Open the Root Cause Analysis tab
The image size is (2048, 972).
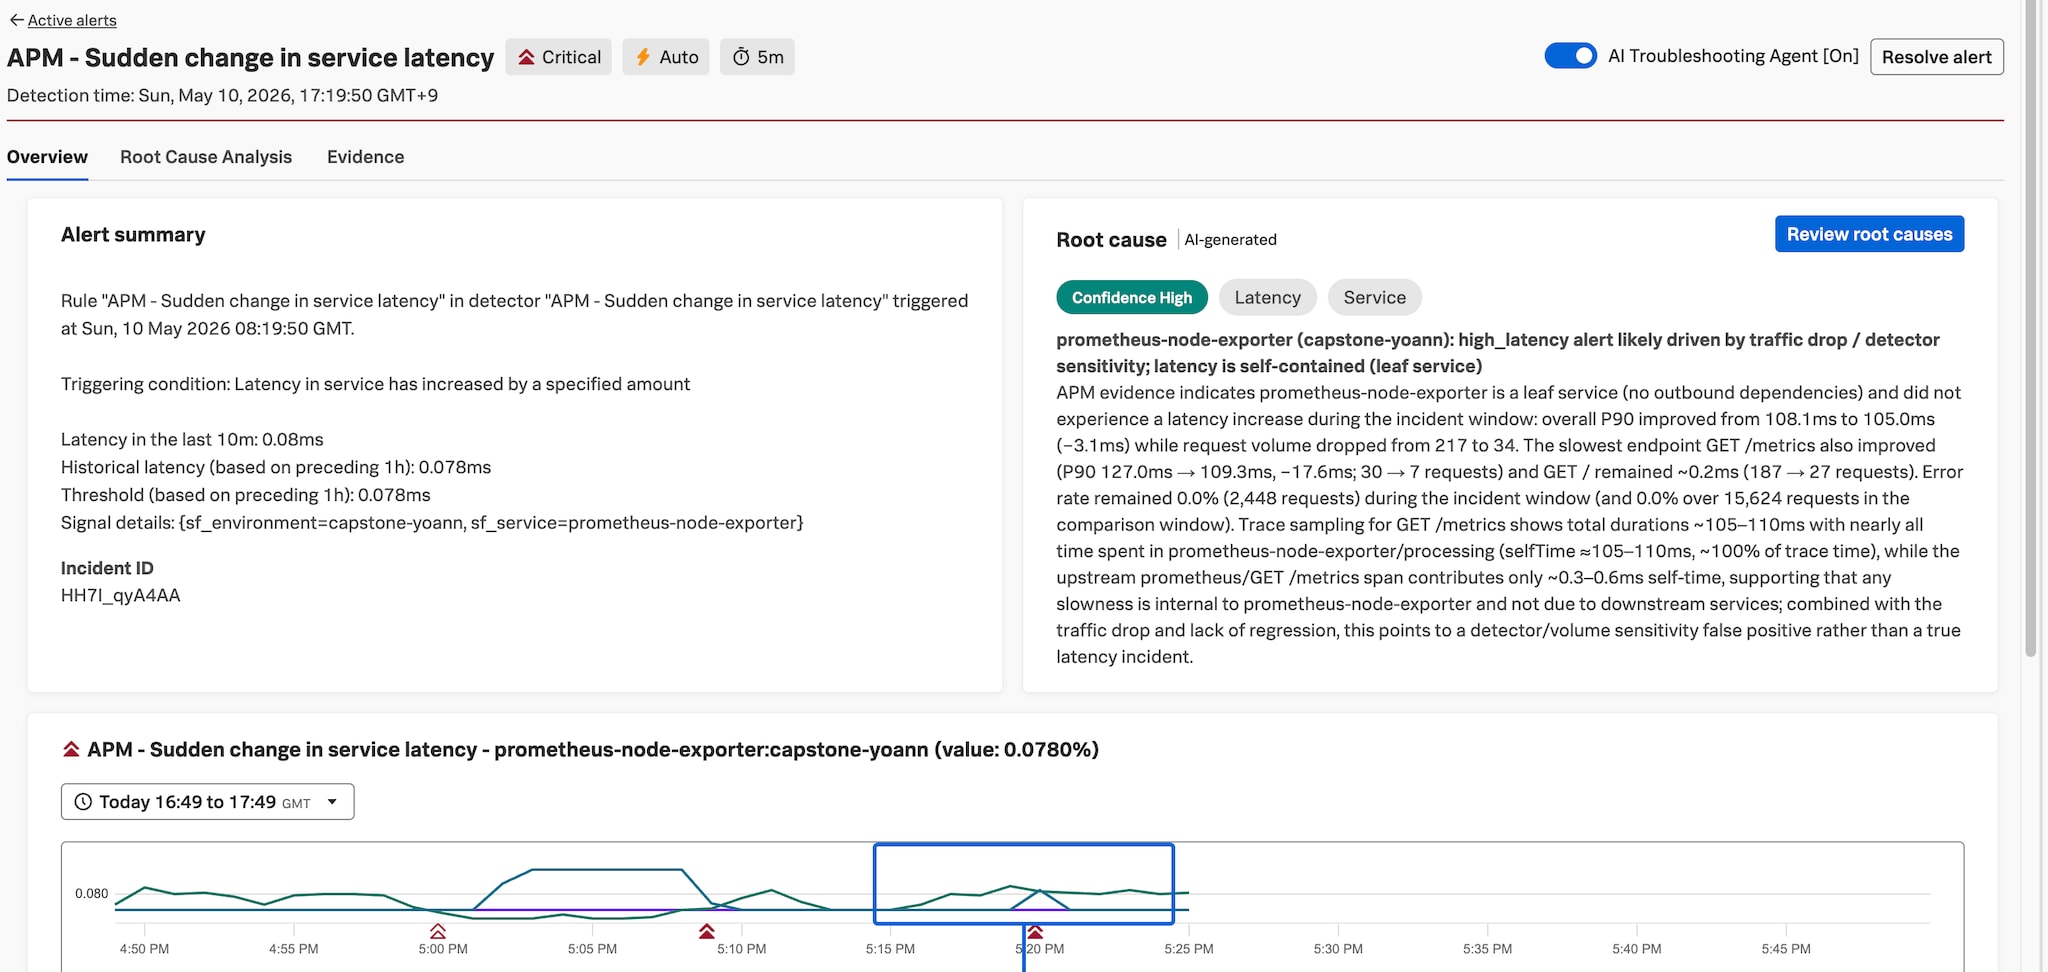[x=206, y=157]
